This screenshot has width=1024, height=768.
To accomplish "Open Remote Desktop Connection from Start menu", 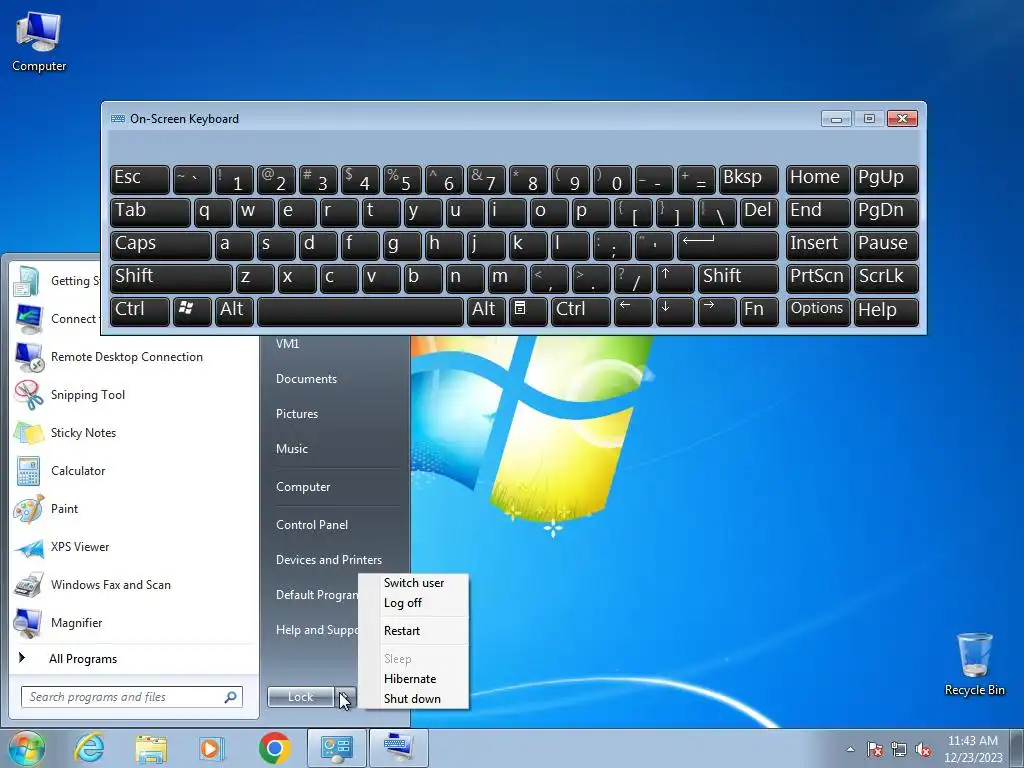I will click(134, 357).
